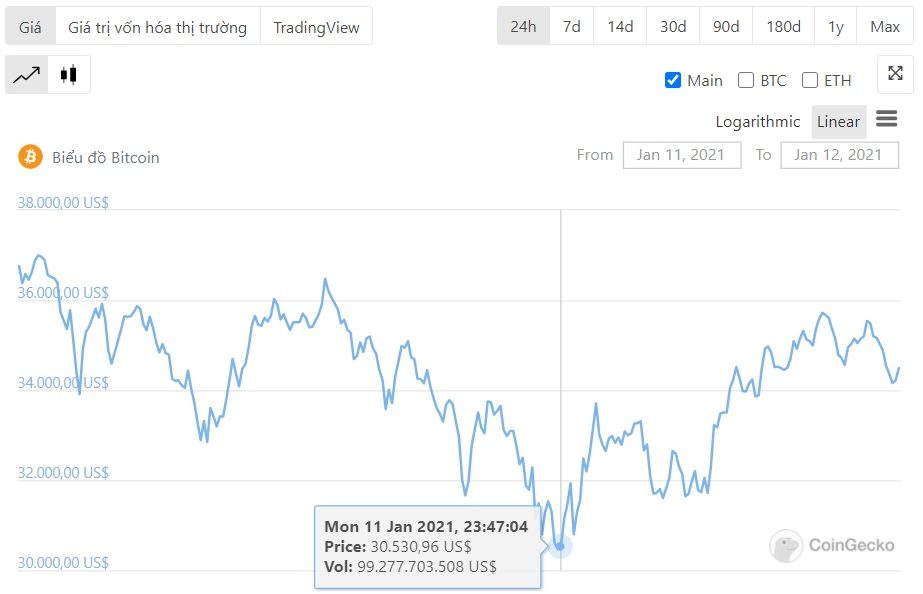
Task: Click the highlighted price point marker
Action: coord(560,546)
